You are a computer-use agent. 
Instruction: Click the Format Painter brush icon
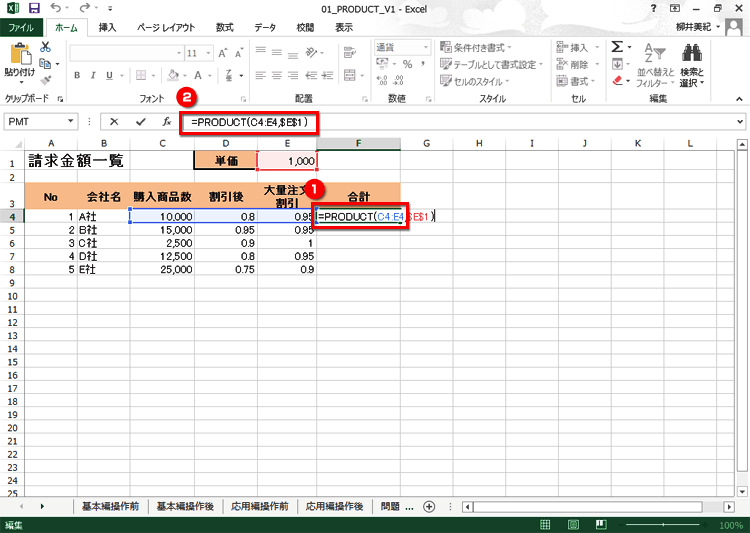tap(45, 81)
